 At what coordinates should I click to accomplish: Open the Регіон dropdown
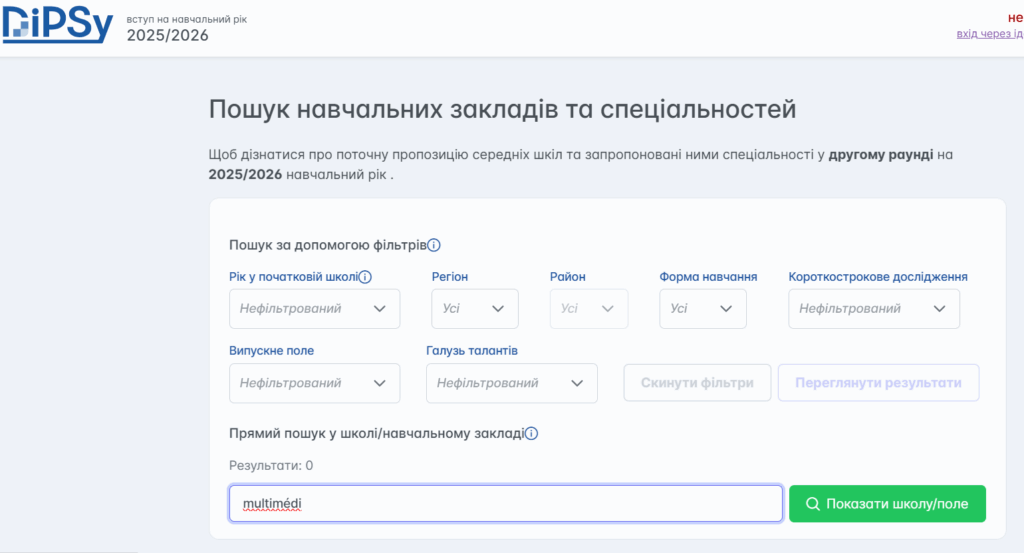click(475, 309)
